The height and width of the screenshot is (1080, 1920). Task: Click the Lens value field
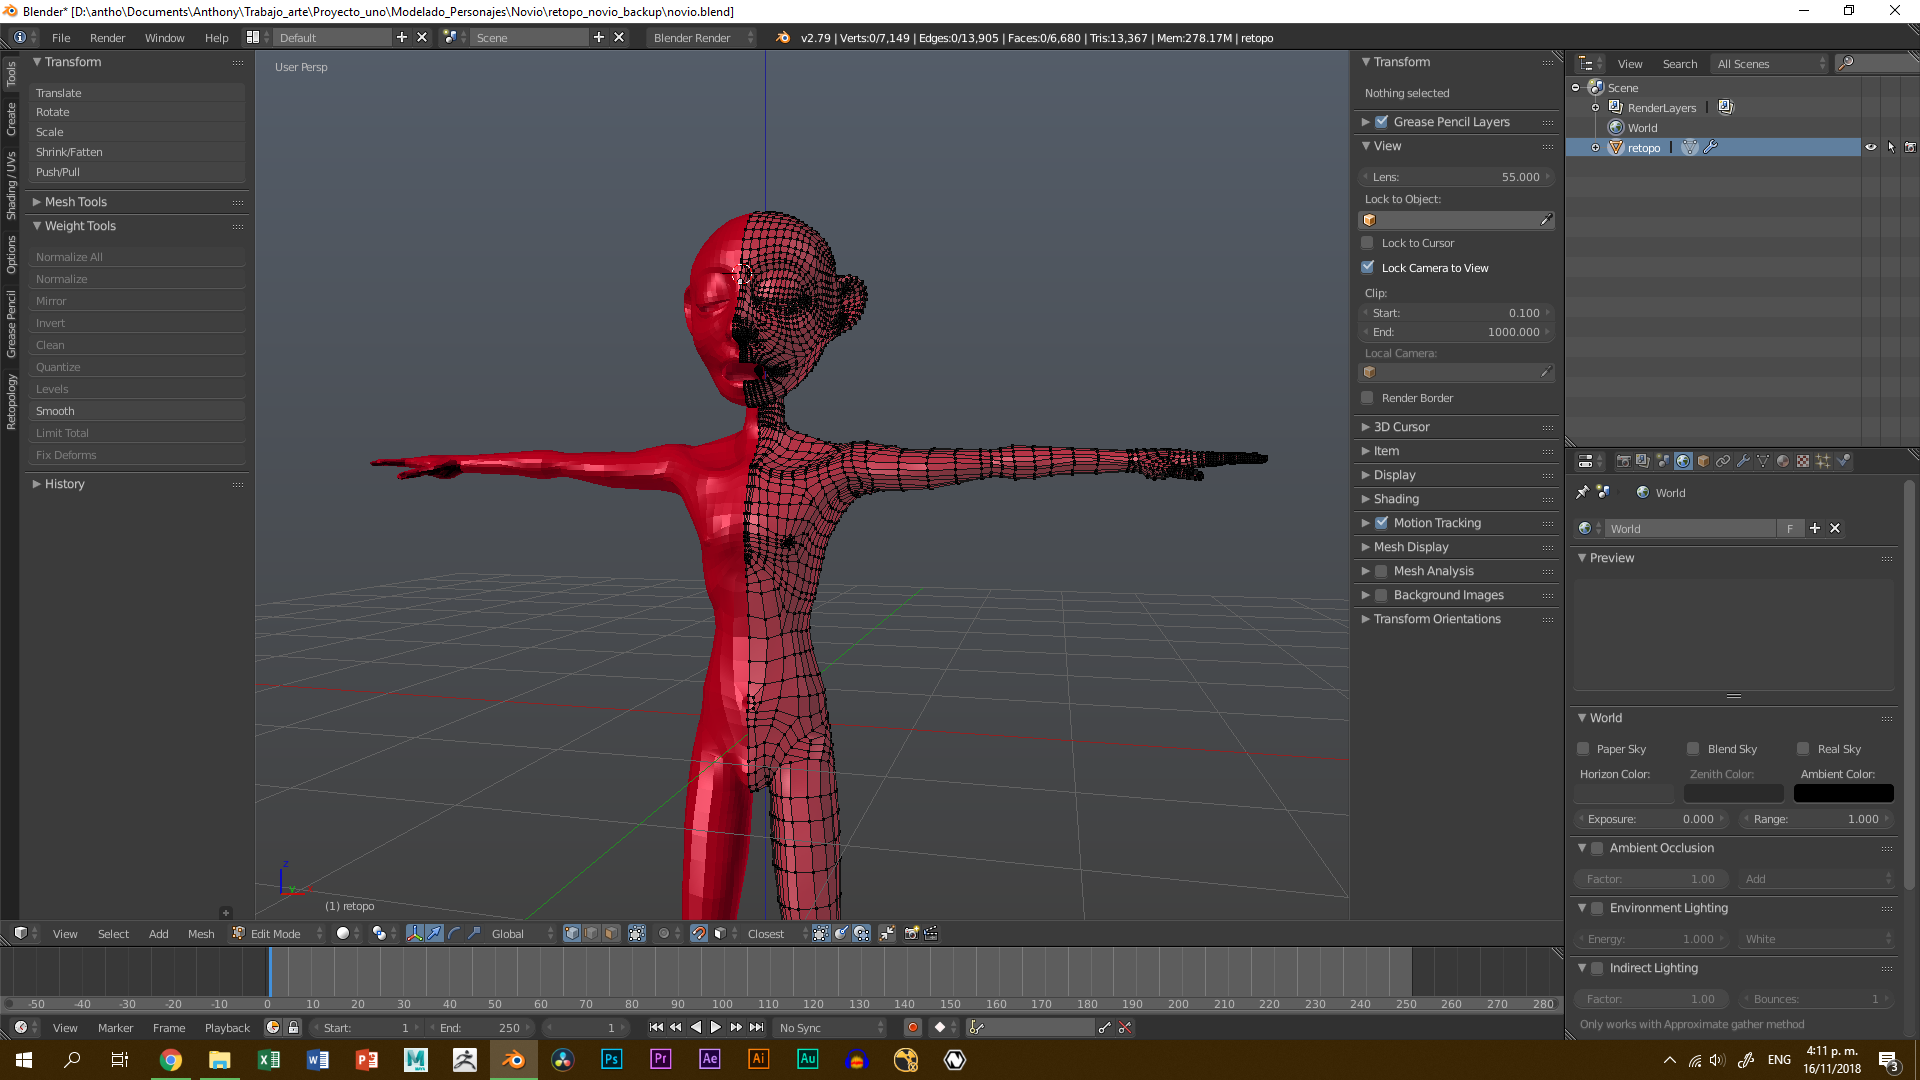tap(1456, 177)
